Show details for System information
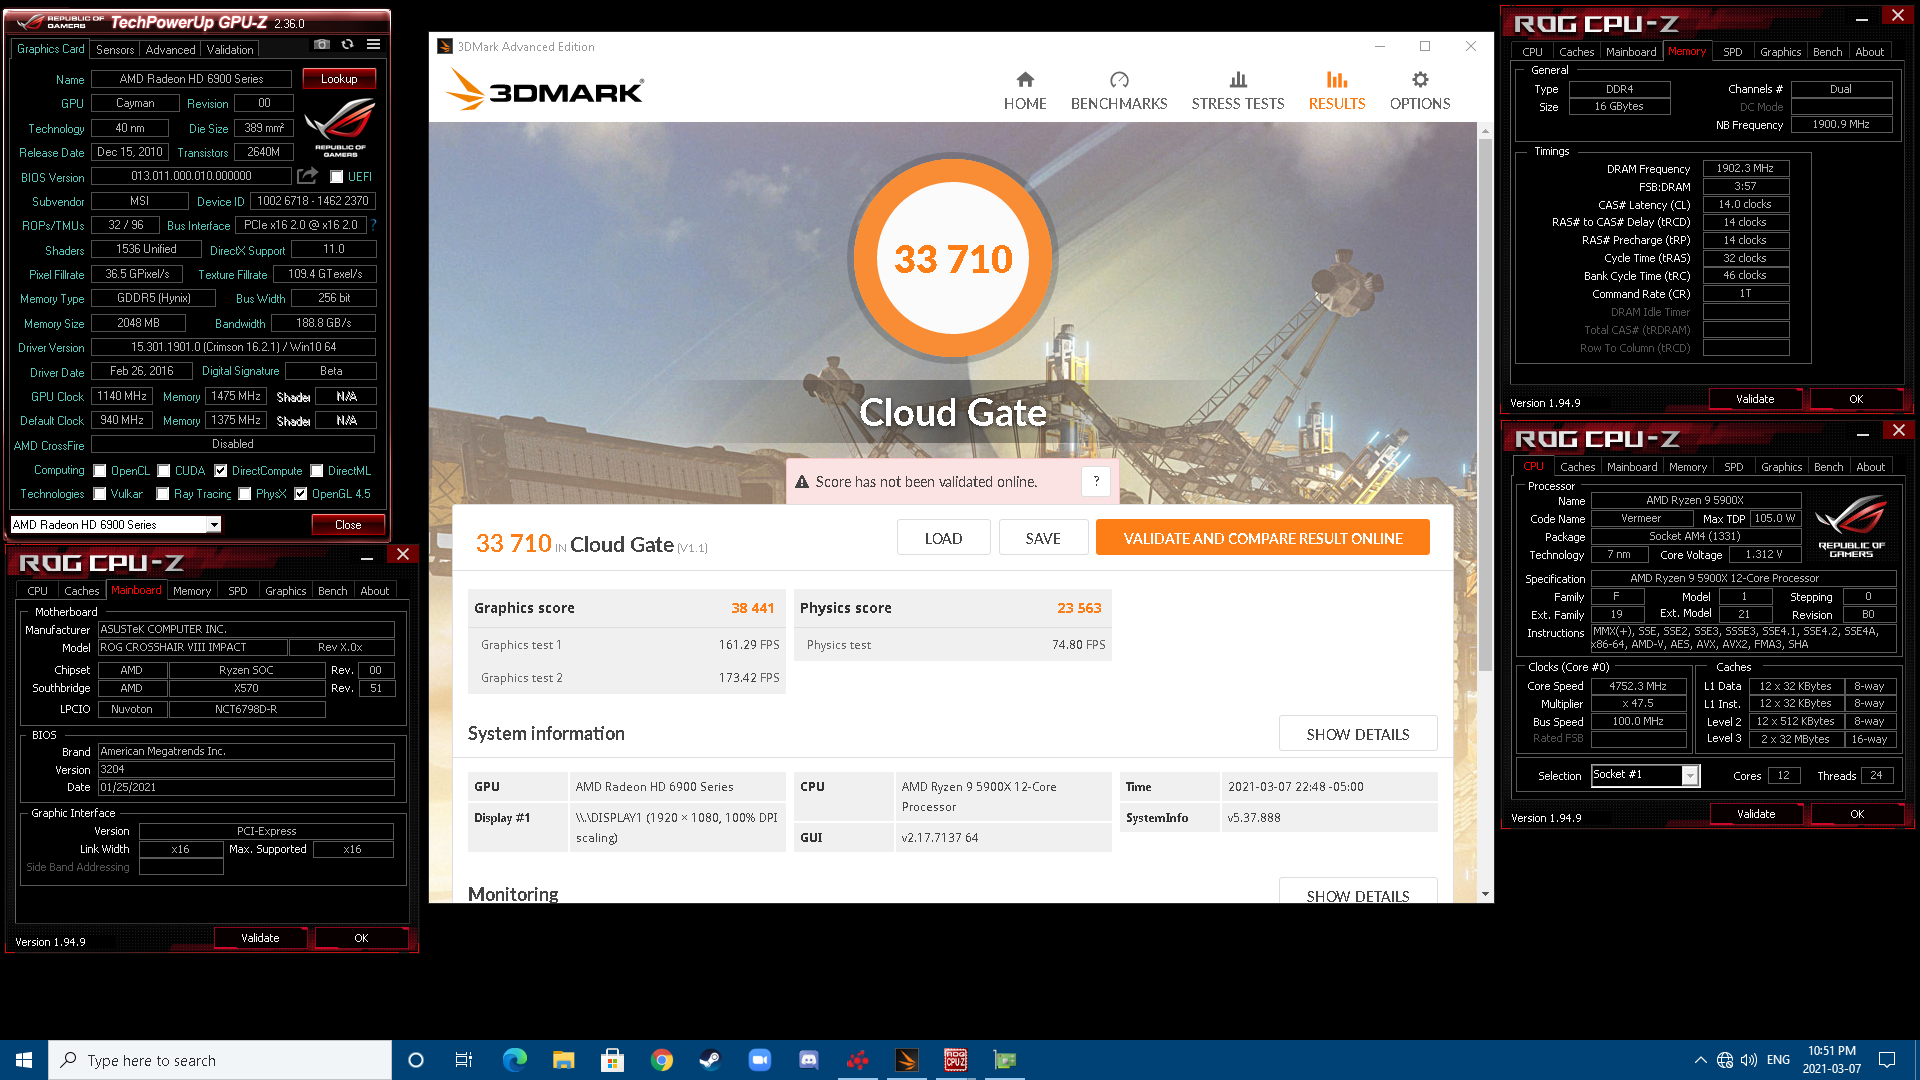This screenshot has width=1920, height=1080. click(x=1357, y=734)
